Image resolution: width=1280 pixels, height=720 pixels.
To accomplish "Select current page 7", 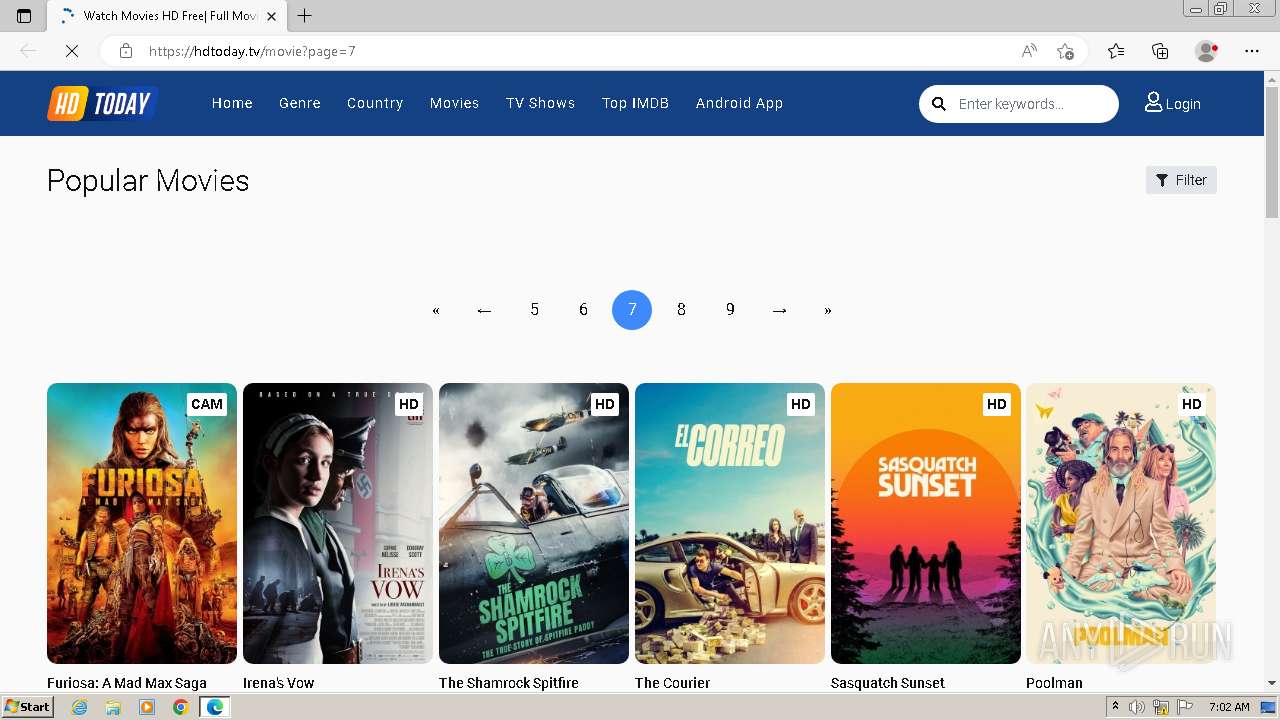I will click(x=632, y=310).
